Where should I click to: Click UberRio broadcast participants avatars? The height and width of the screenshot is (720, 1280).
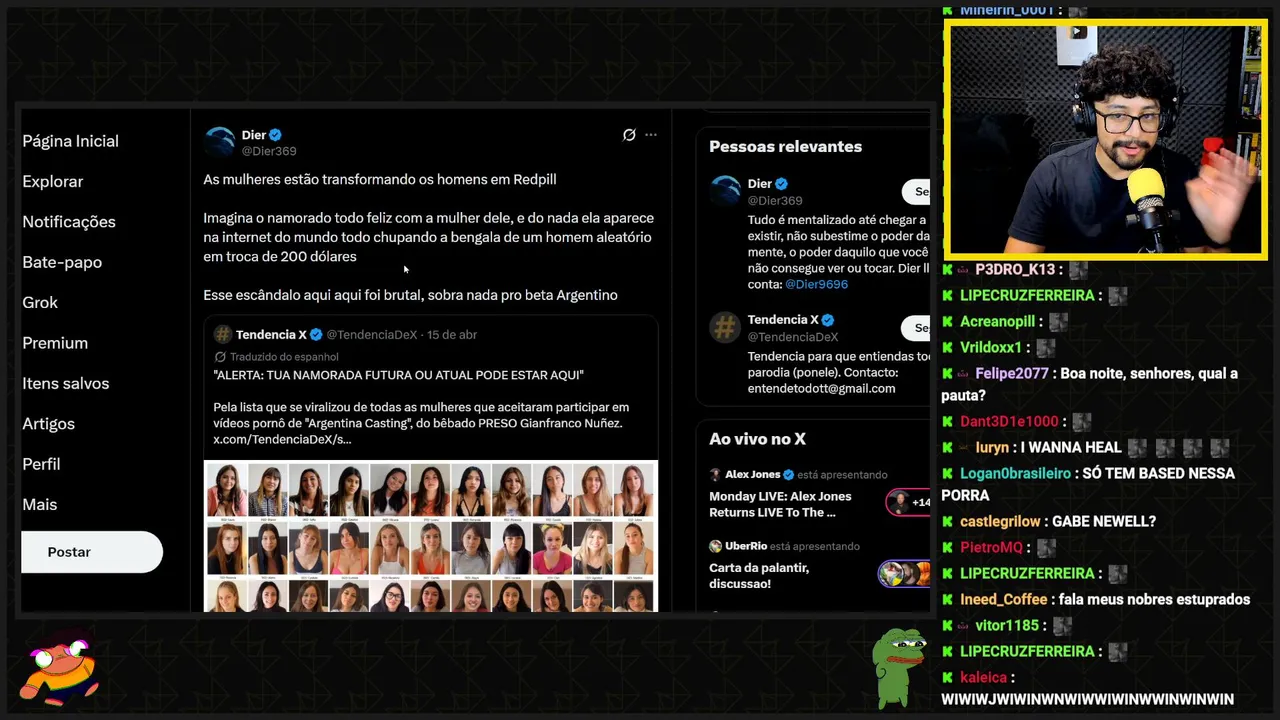tap(904, 574)
